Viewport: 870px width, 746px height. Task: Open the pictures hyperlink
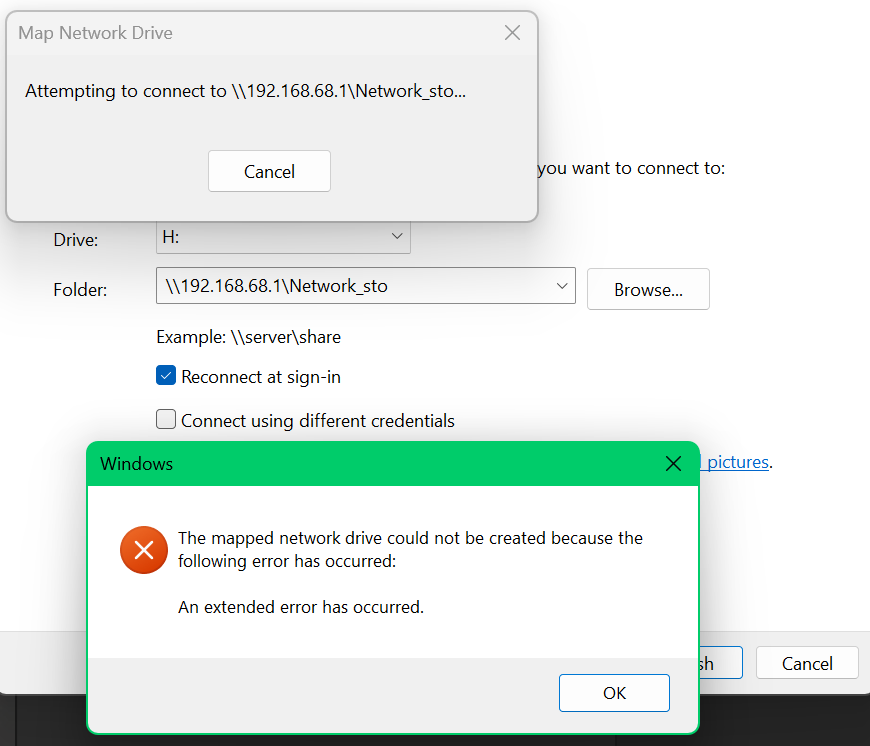(x=738, y=462)
